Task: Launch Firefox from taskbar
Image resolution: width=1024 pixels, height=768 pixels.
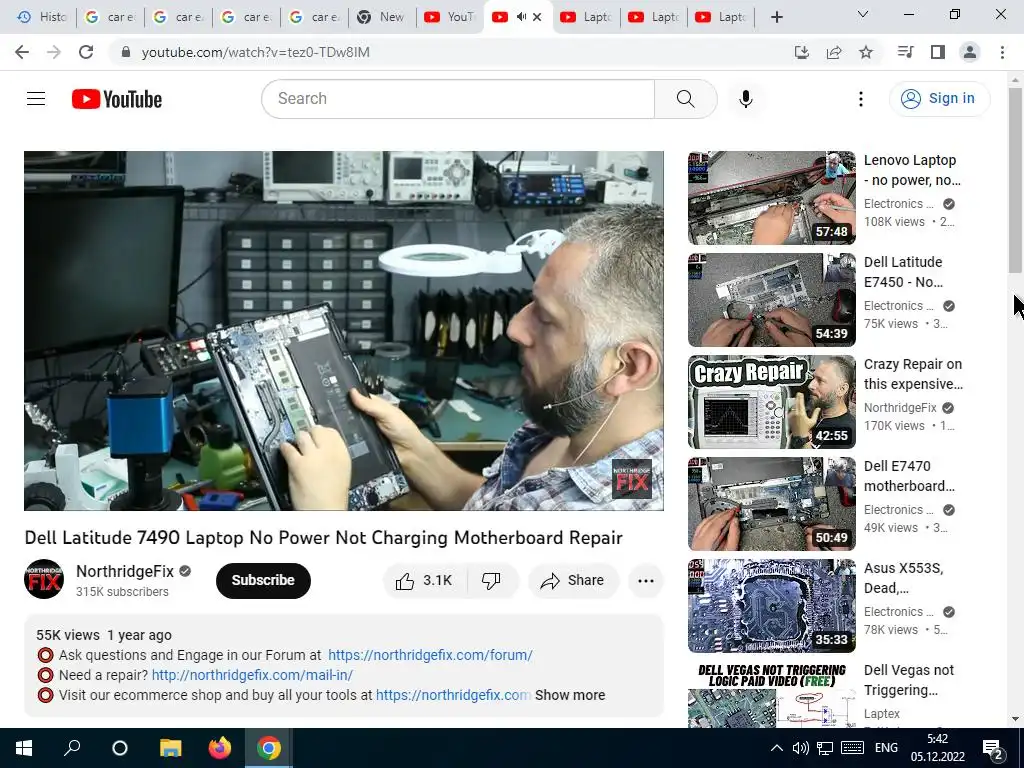Action: click(x=219, y=748)
